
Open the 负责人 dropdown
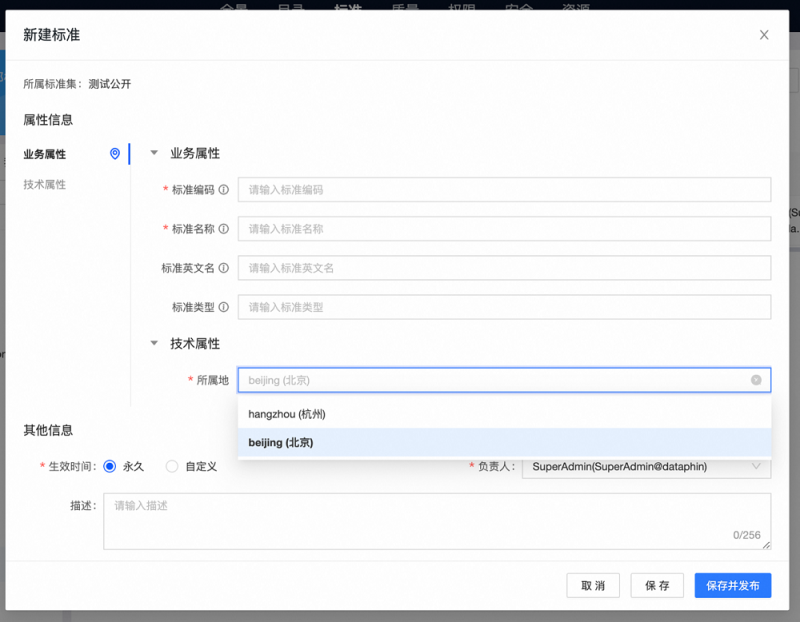pos(646,466)
